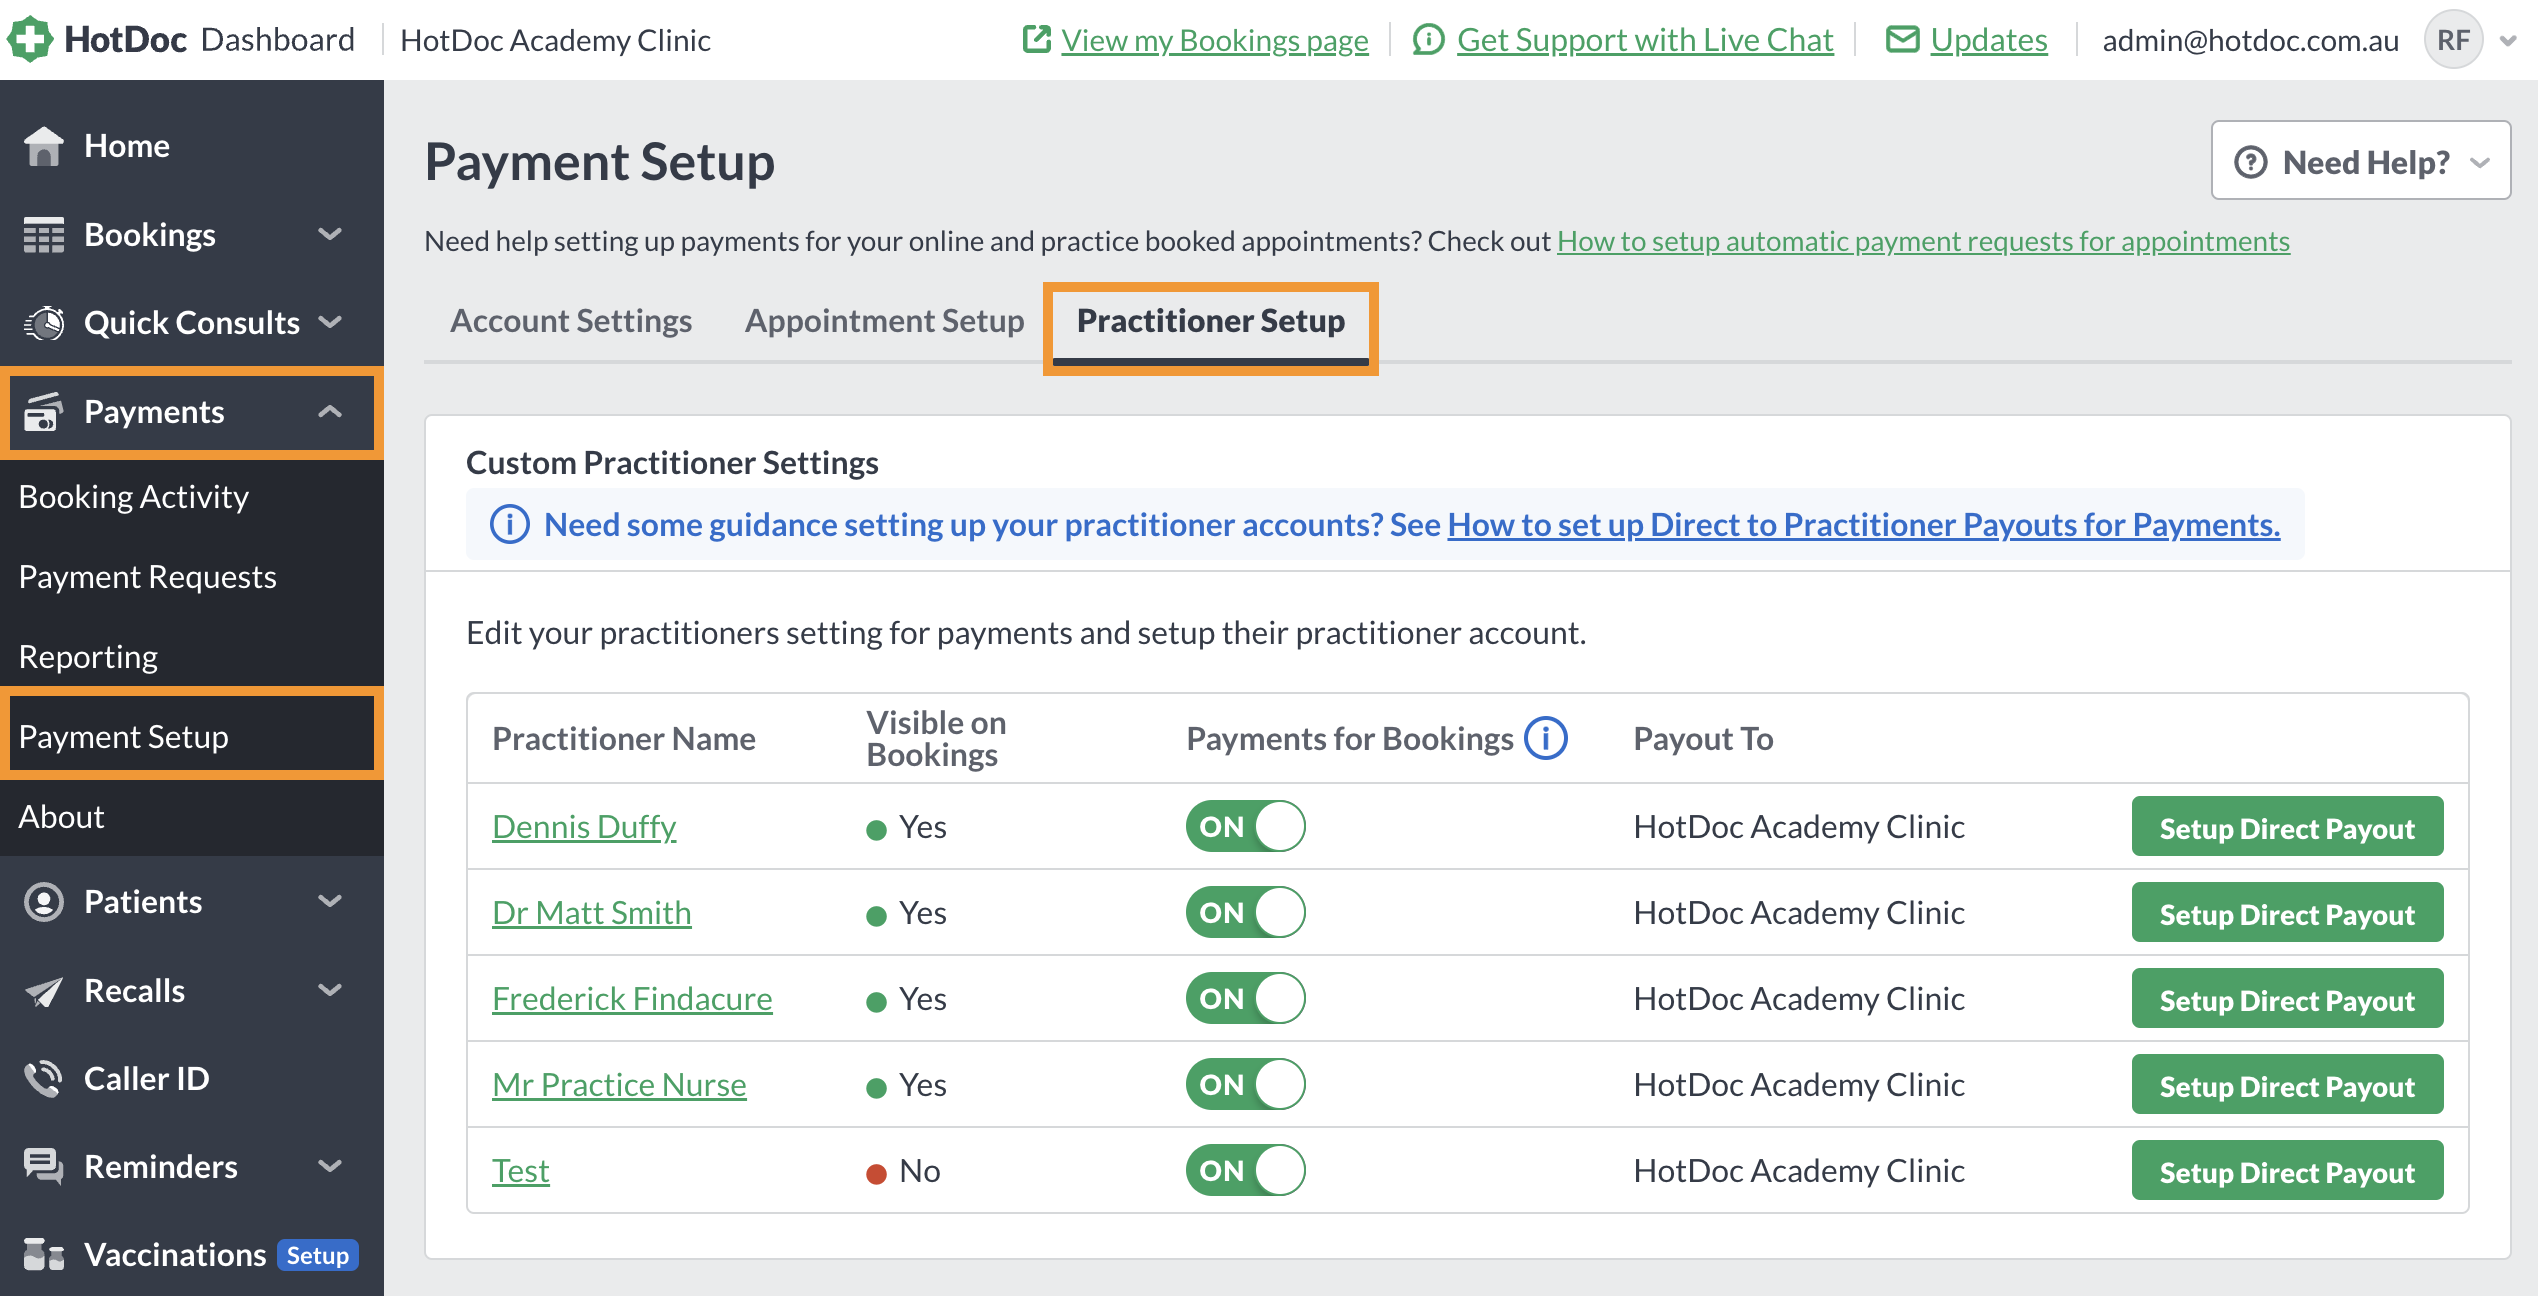Screen dimensions: 2538x1296
Task: Expand the Patients menu chevron
Action: pos(330,902)
